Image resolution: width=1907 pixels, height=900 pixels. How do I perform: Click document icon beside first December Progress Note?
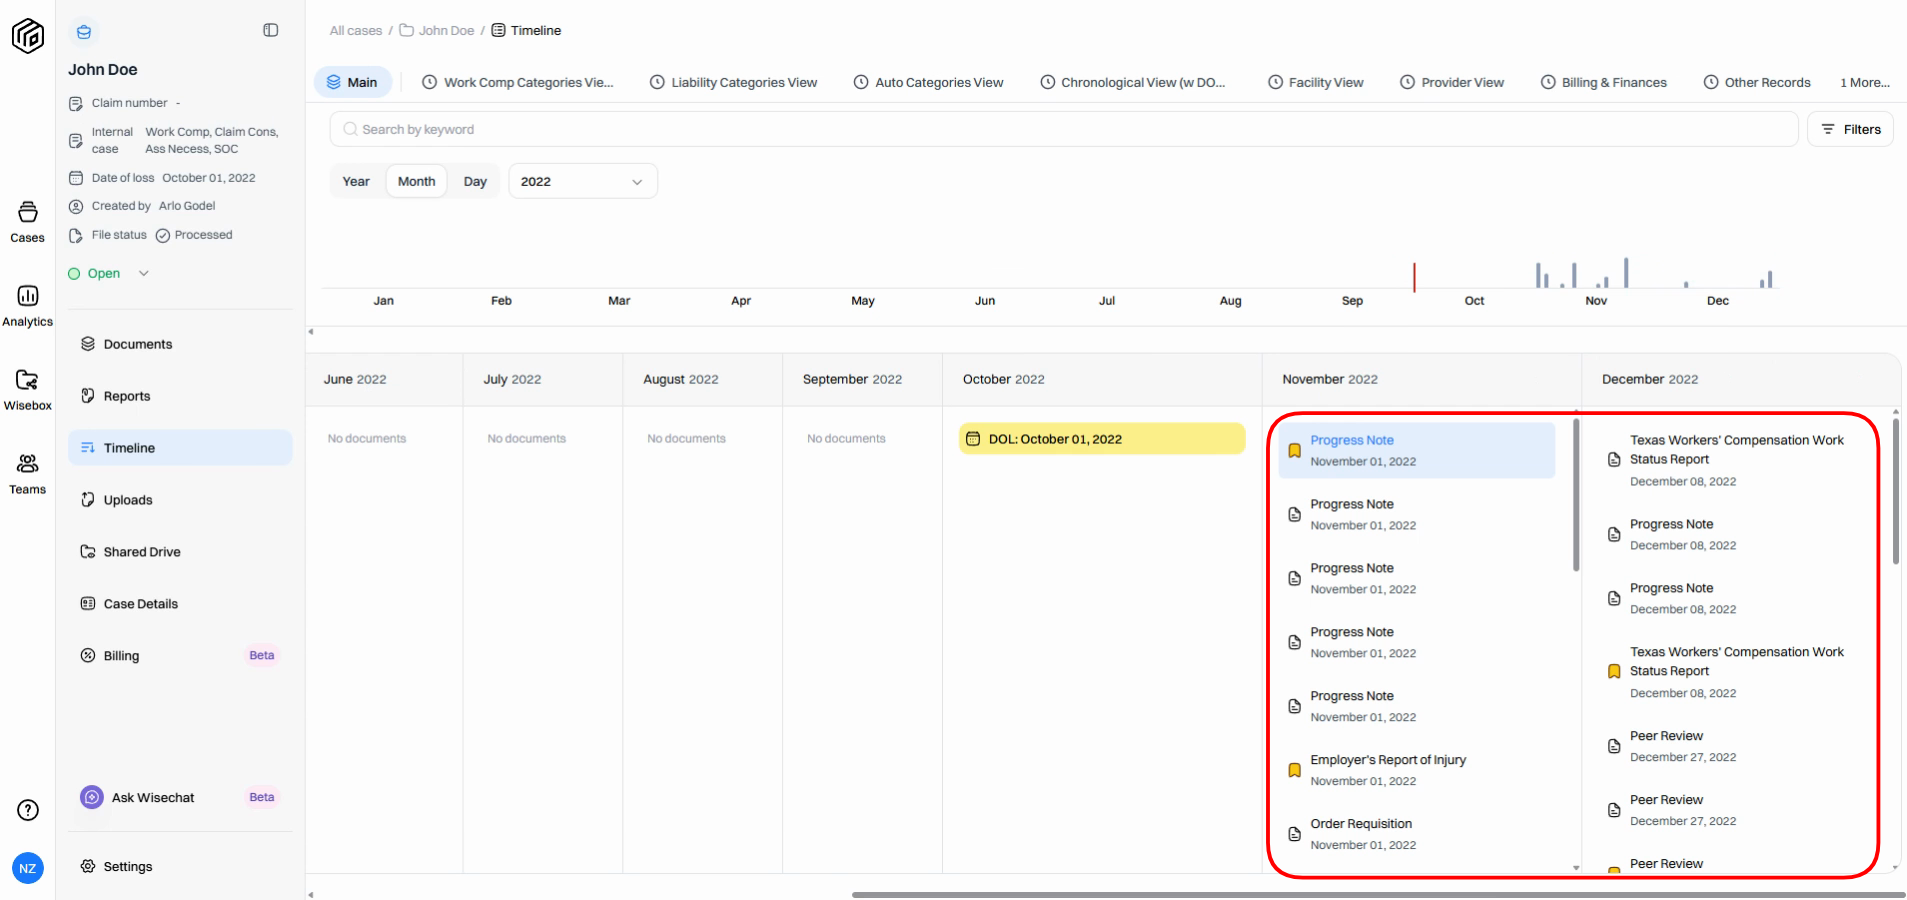pyautogui.click(x=1614, y=535)
